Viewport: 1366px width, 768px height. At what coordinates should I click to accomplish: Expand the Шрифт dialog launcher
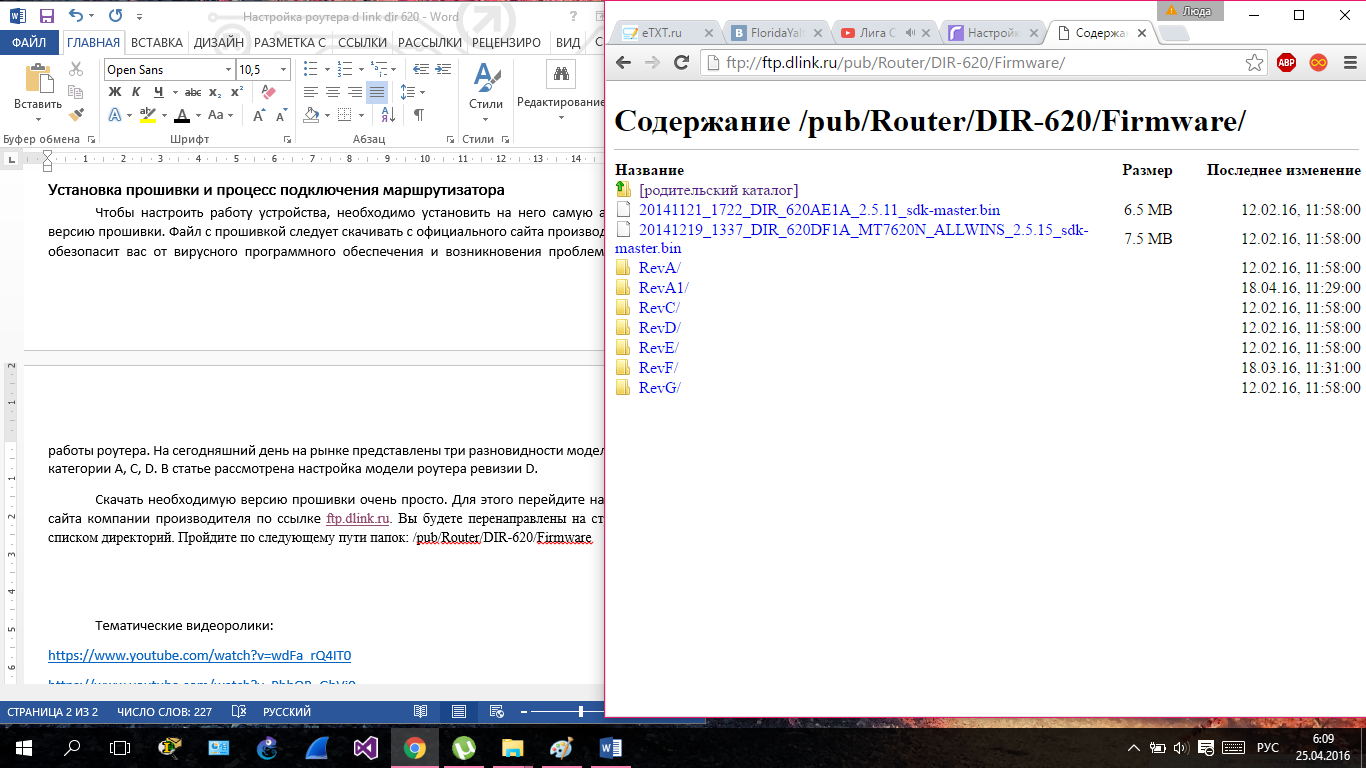[288, 139]
